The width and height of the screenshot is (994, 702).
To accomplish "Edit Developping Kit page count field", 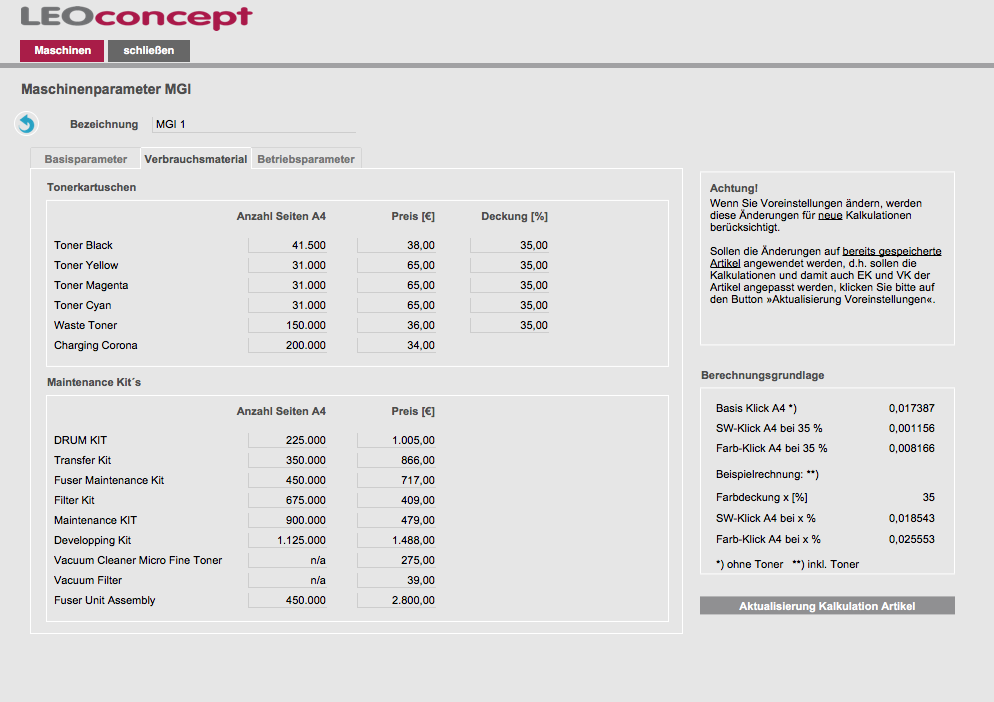I will [x=287, y=540].
